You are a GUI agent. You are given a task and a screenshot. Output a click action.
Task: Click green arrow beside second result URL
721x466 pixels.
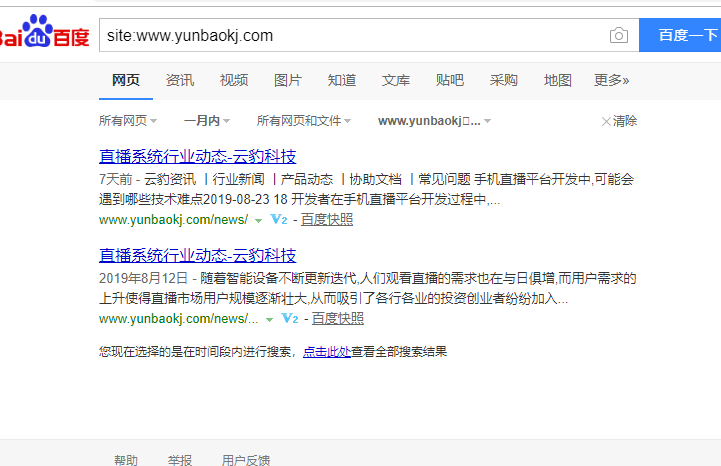(269, 319)
